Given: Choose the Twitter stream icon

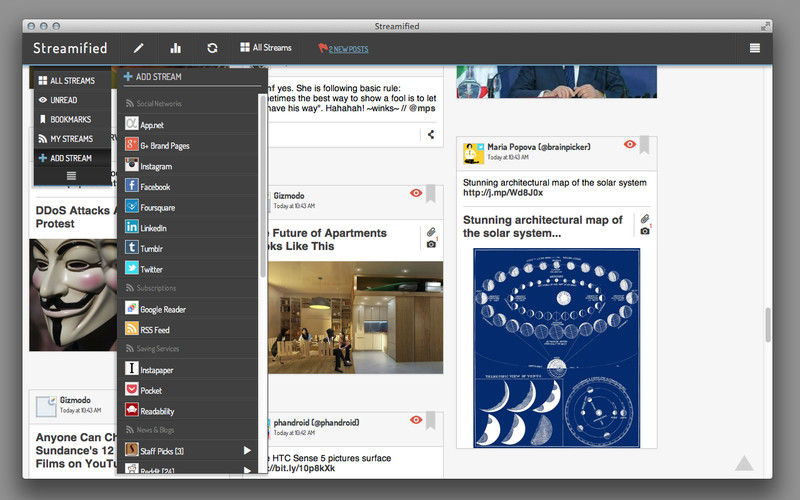Looking at the screenshot, I should (x=132, y=268).
